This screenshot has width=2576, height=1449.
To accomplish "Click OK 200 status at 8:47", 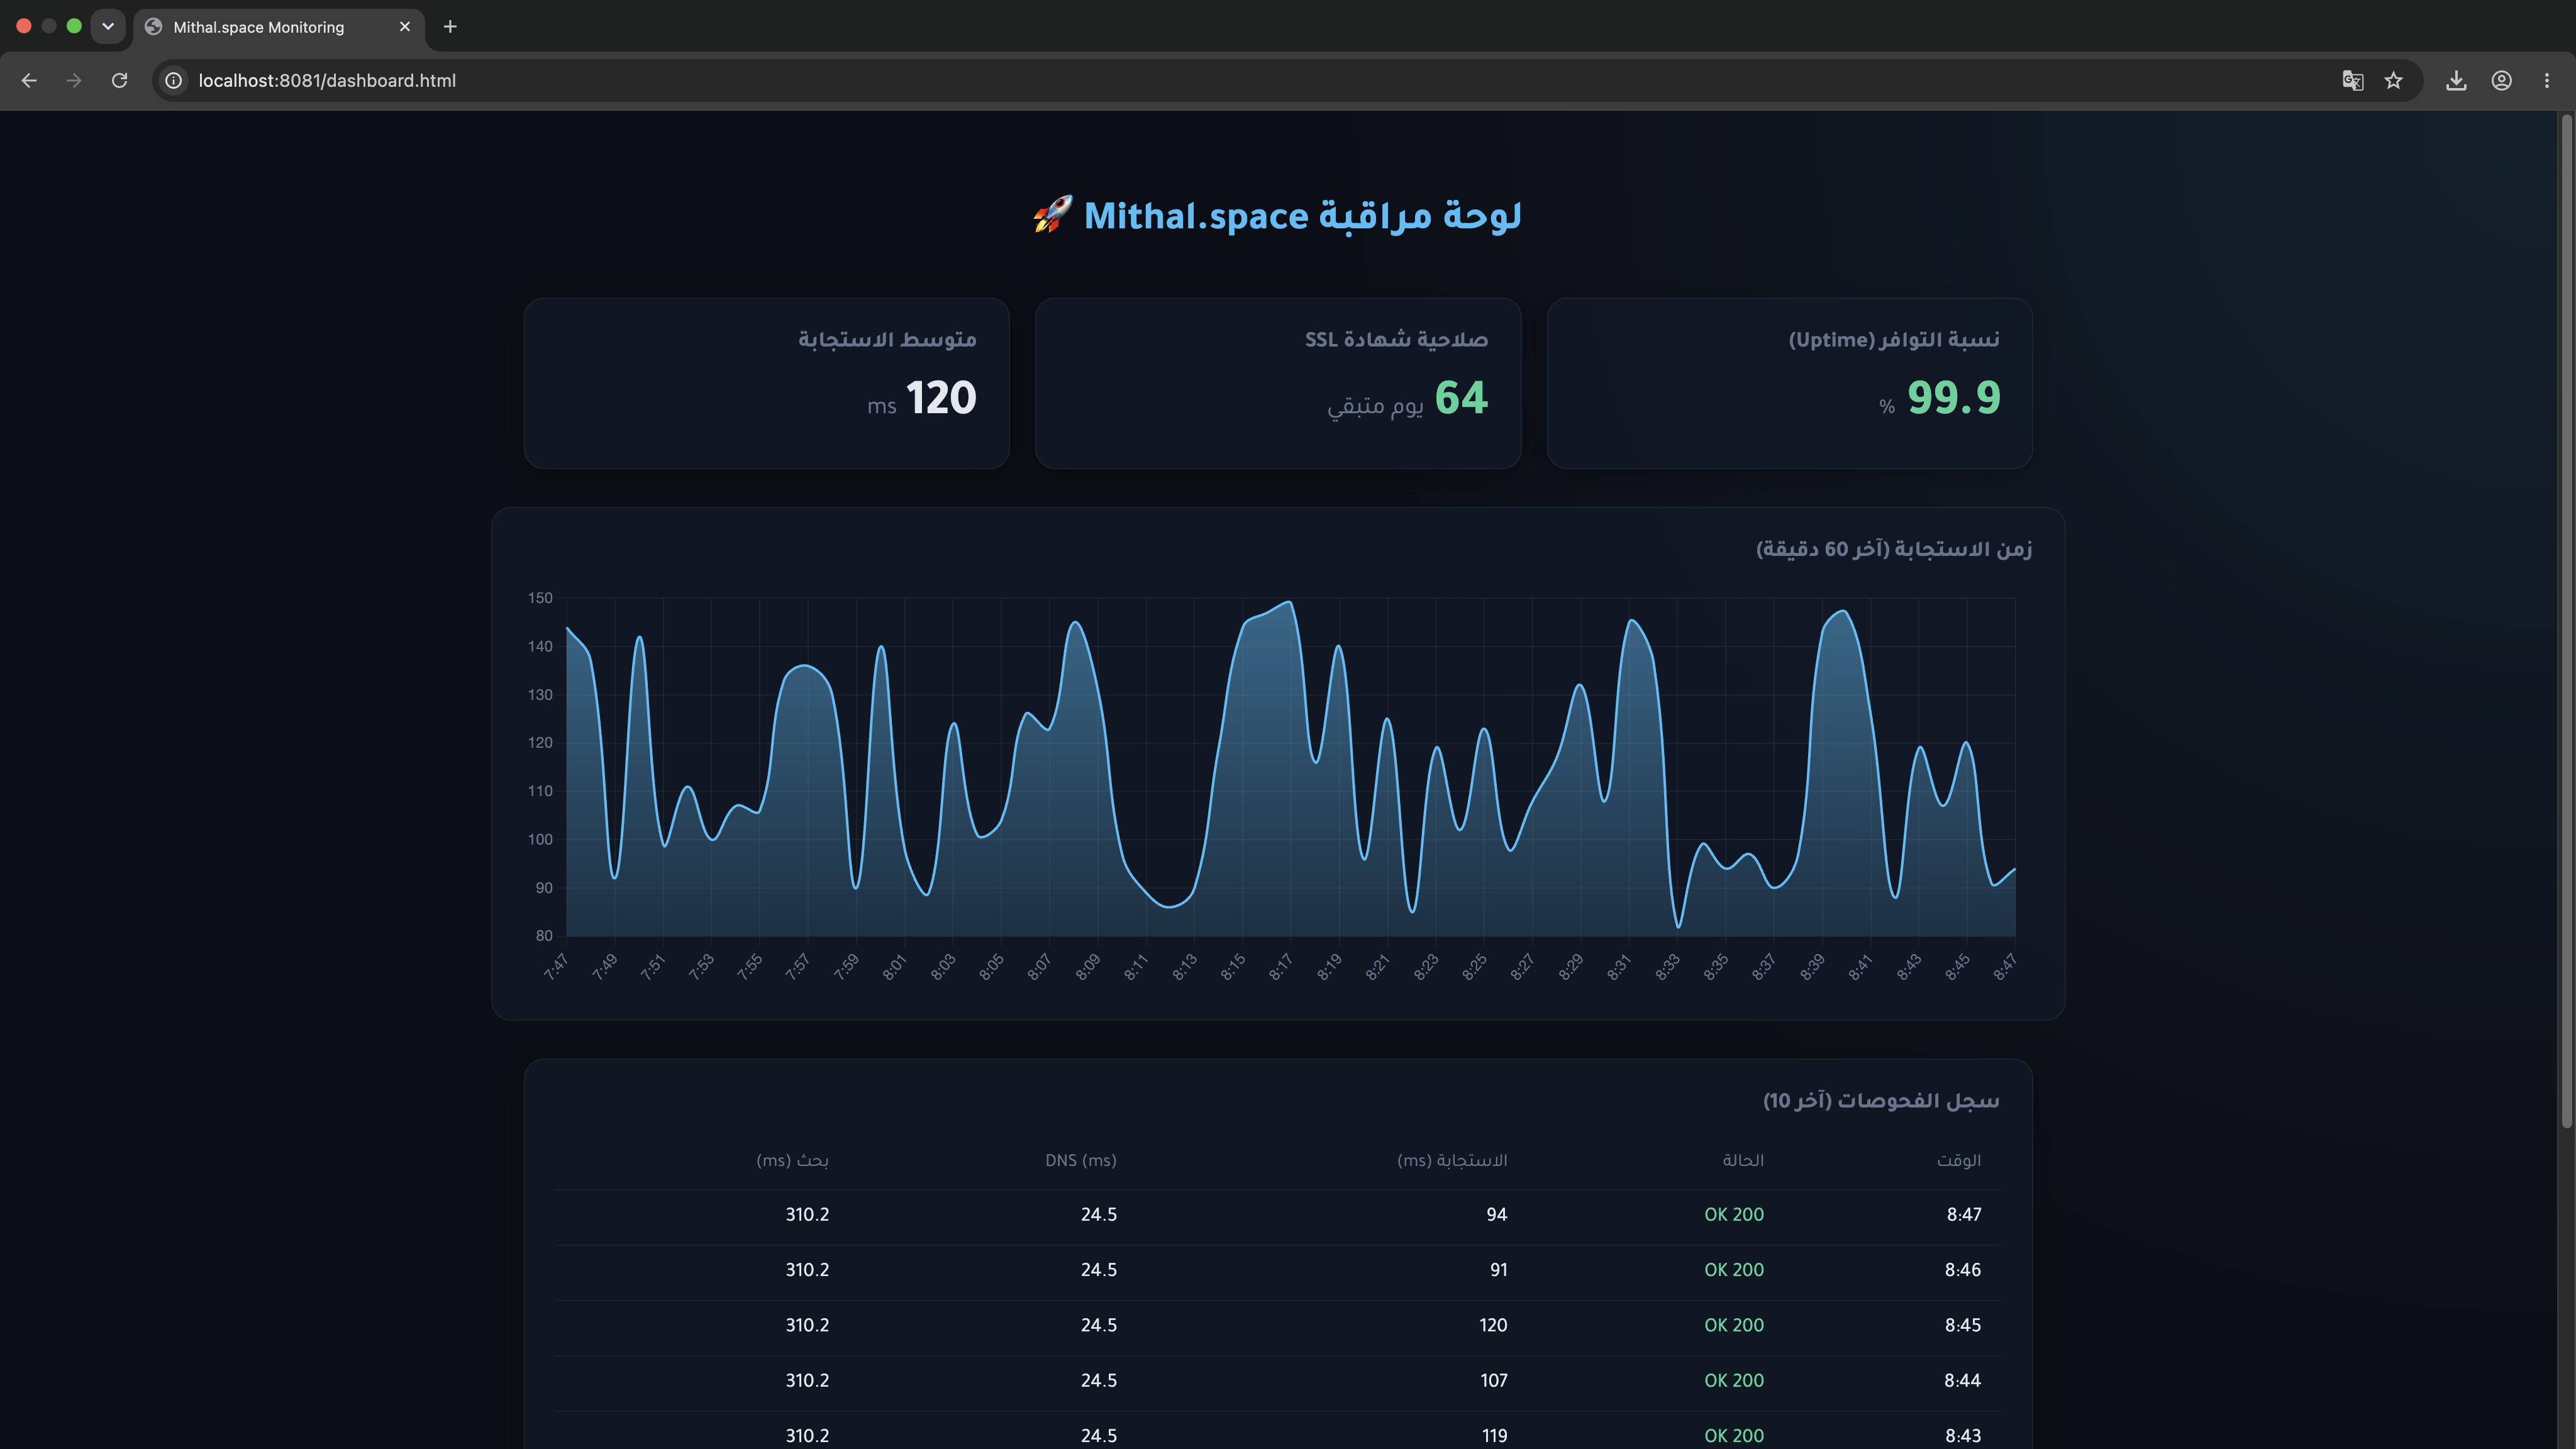I will 1734,1215.
